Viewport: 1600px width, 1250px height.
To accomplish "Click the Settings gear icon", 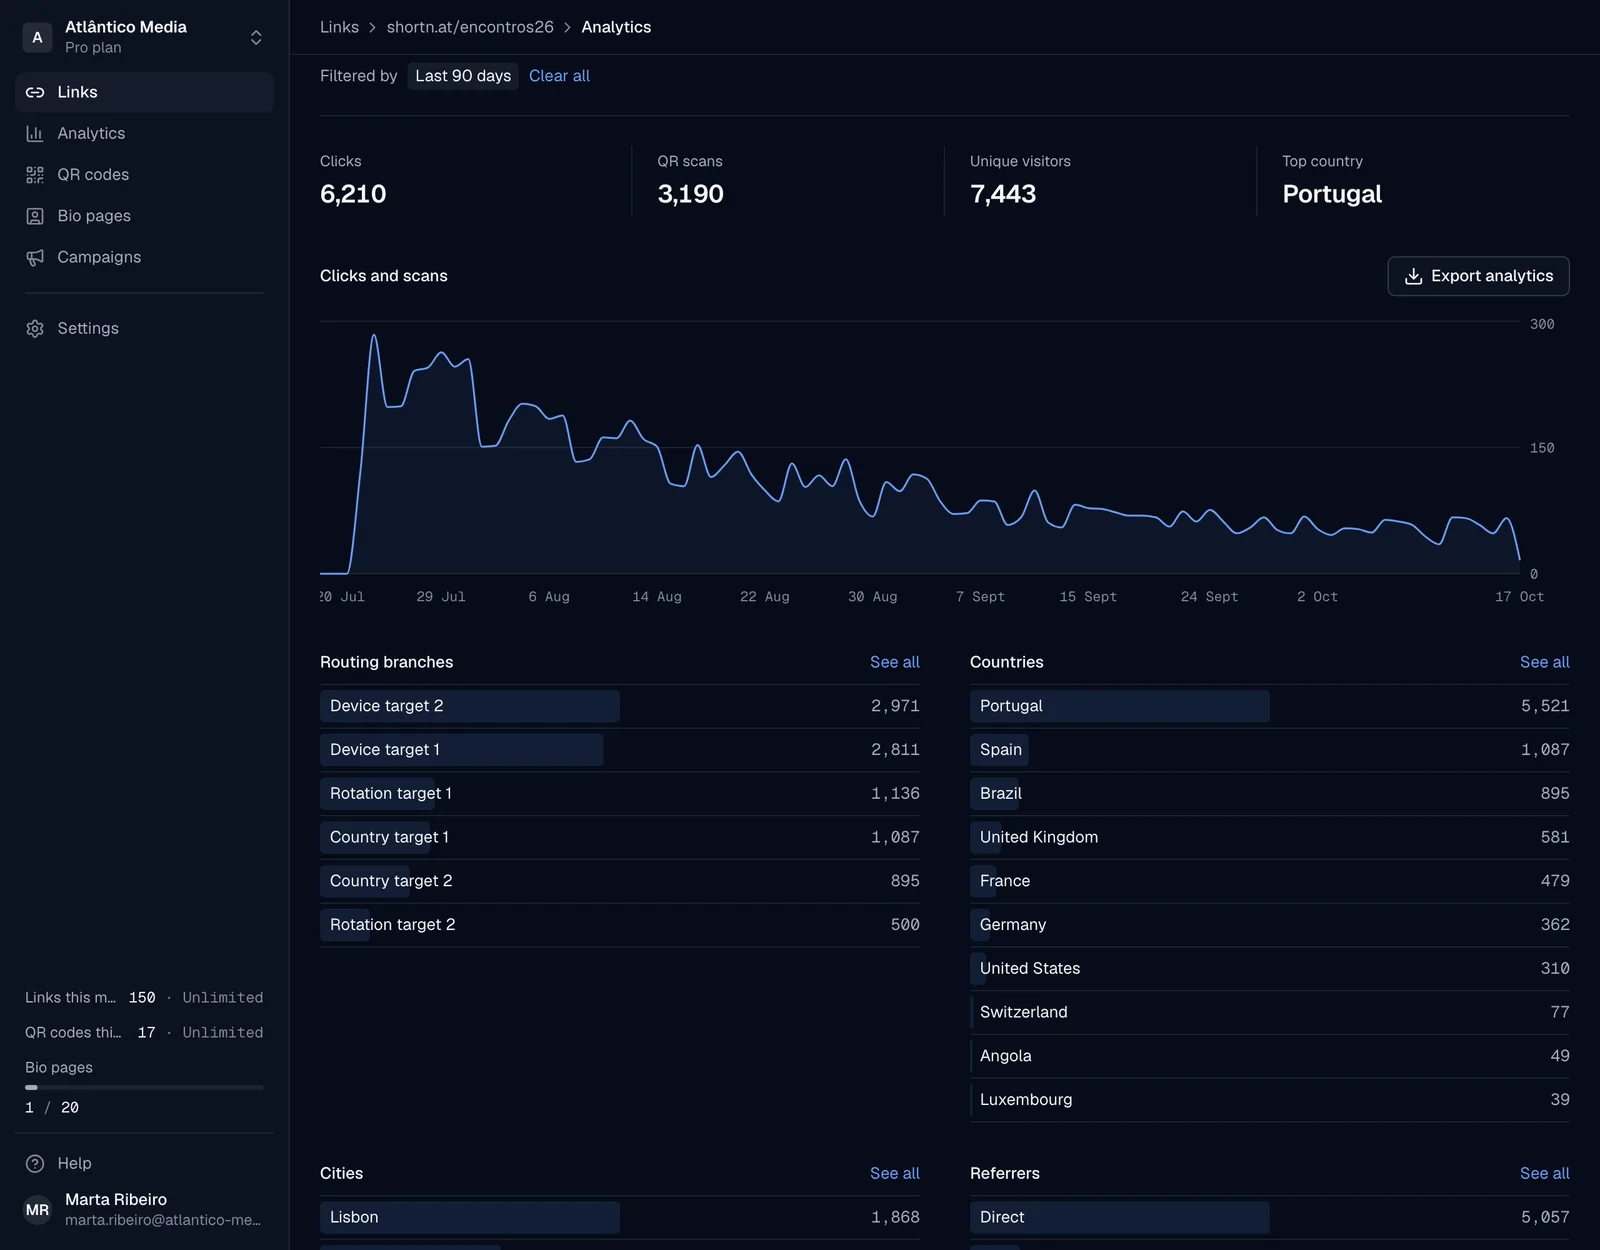I will (x=35, y=328).
